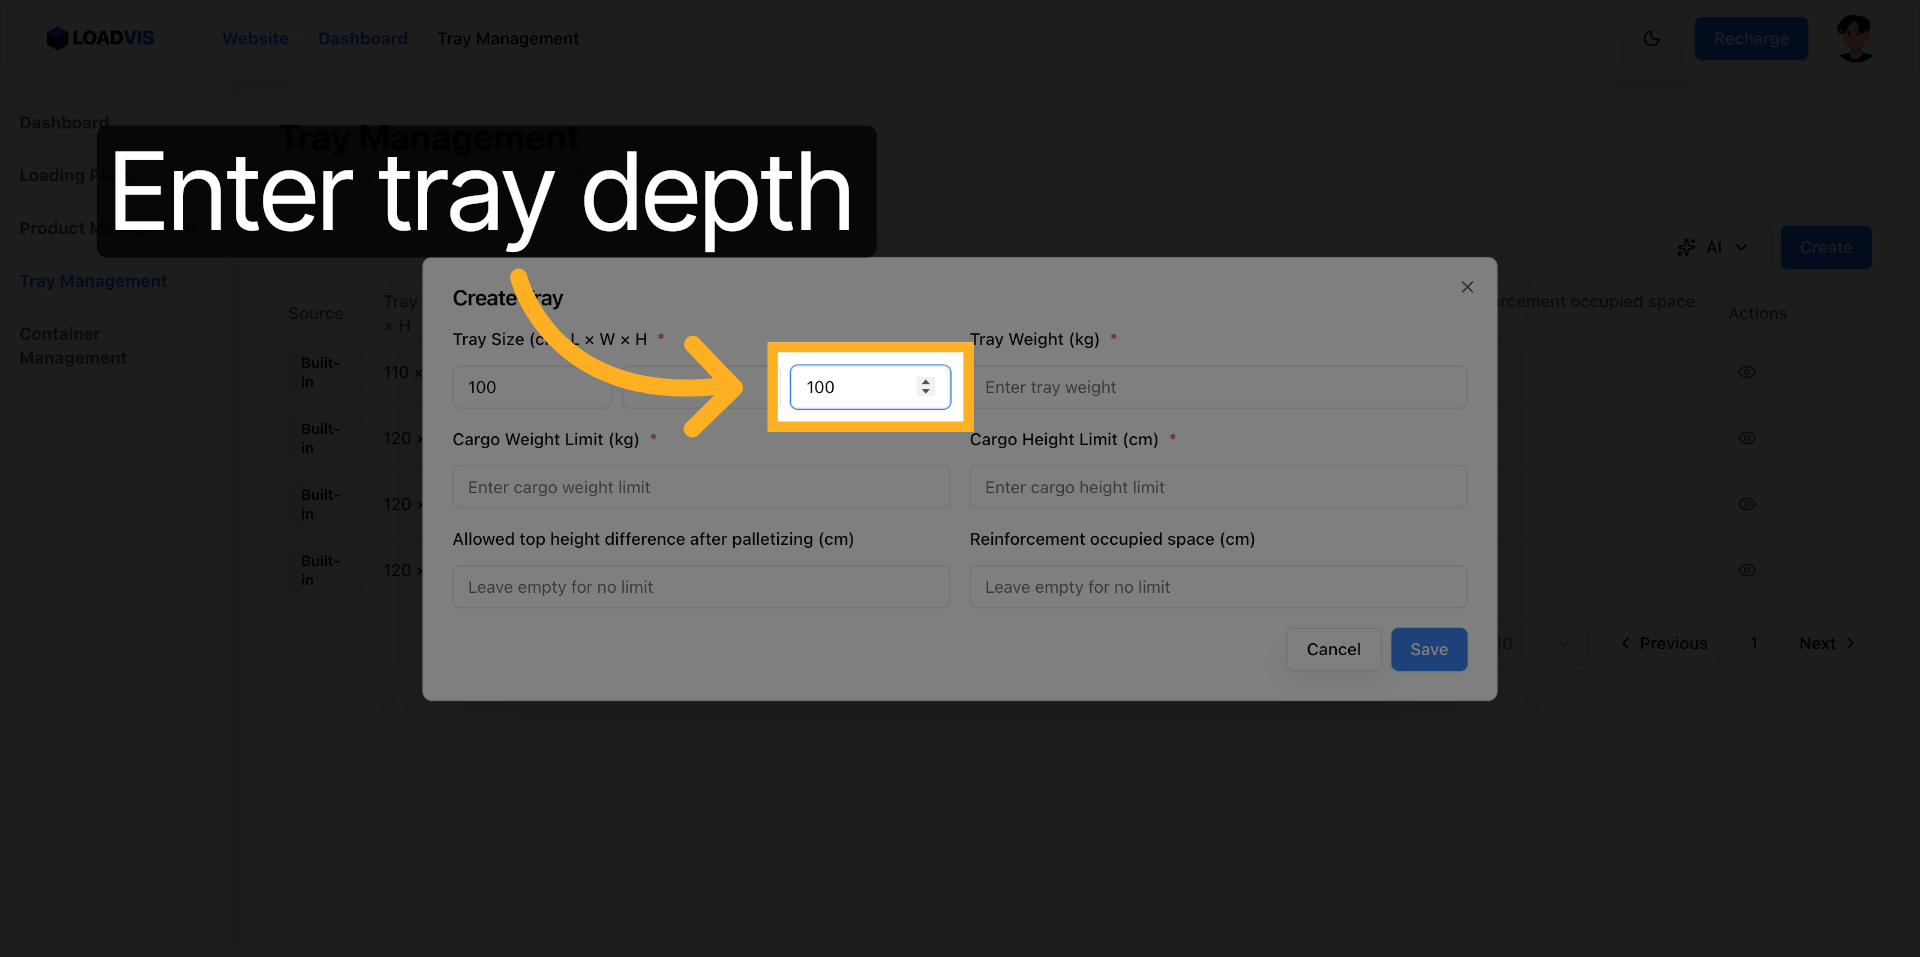View the fourth built-in tray eye icon

(1746, 570)
